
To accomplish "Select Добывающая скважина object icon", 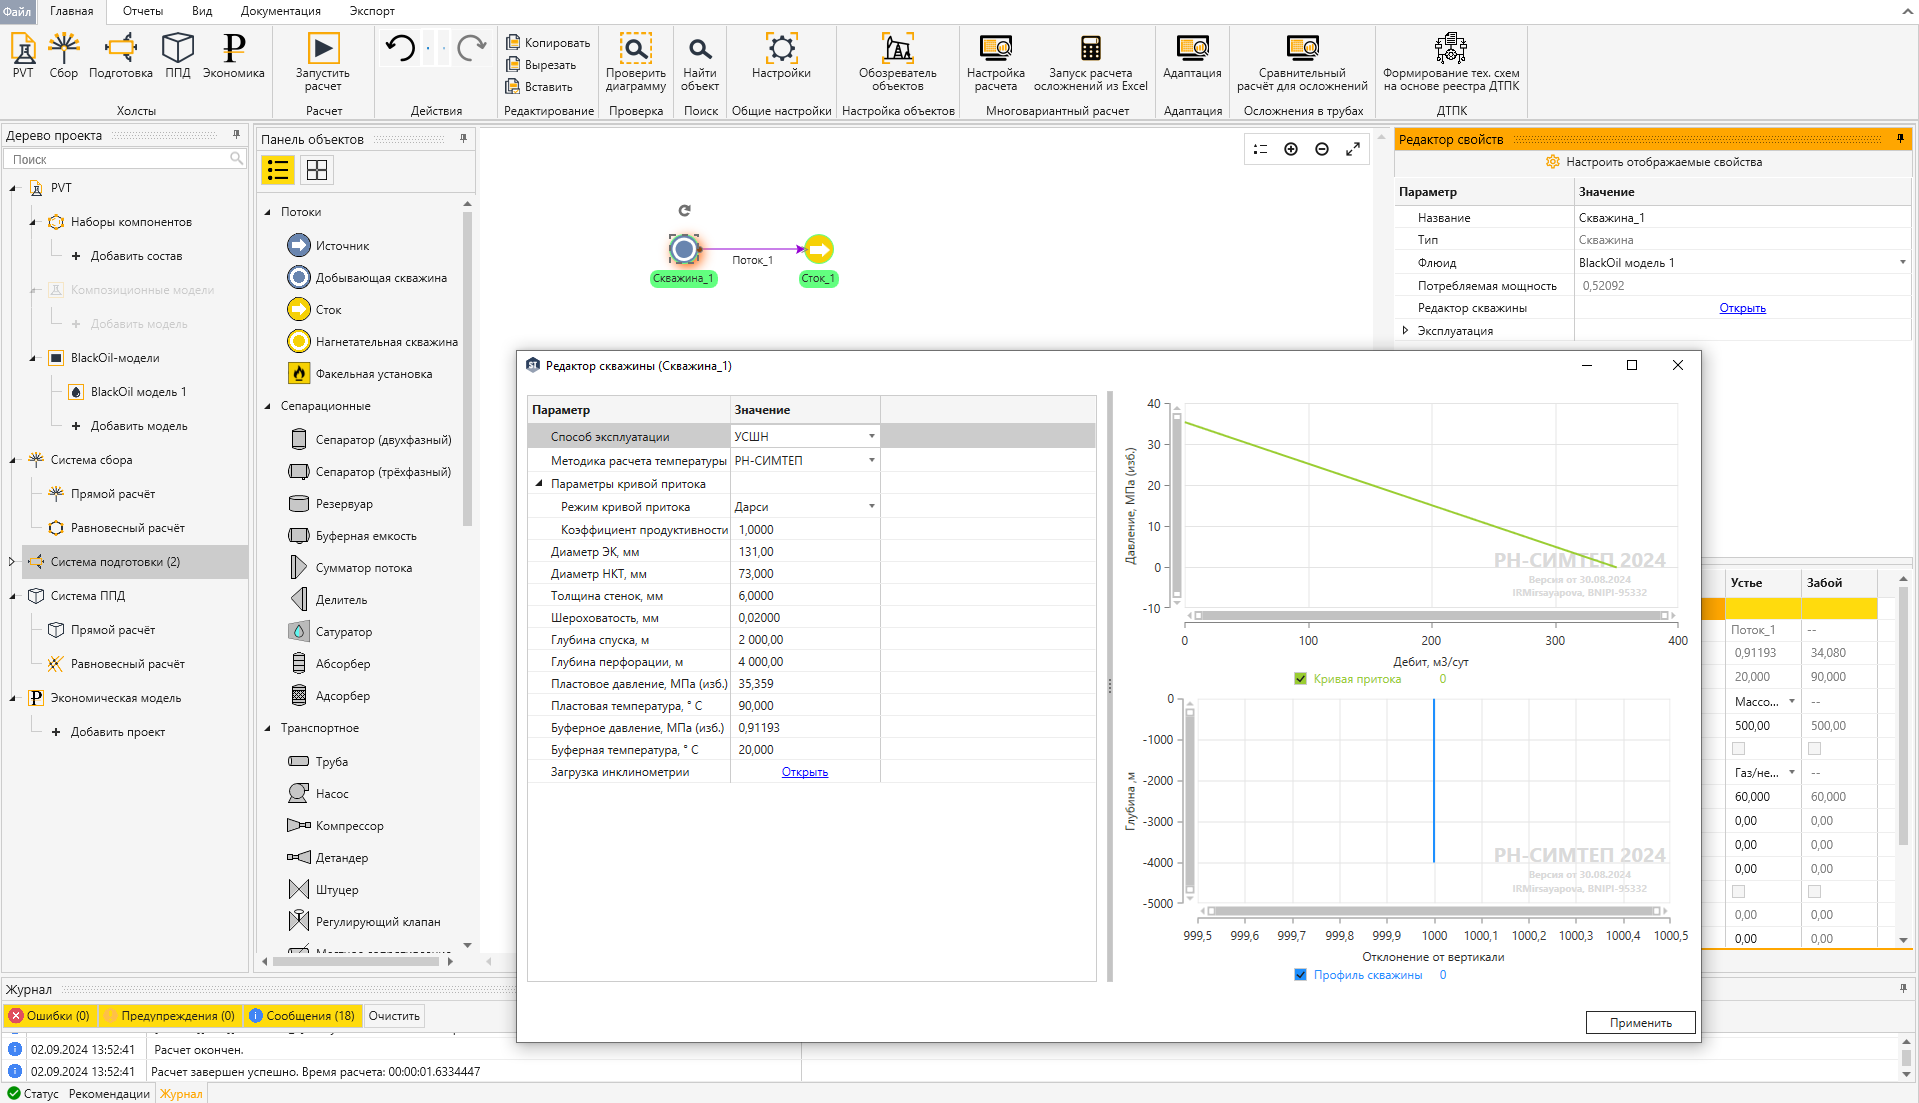I will [299, 277].
